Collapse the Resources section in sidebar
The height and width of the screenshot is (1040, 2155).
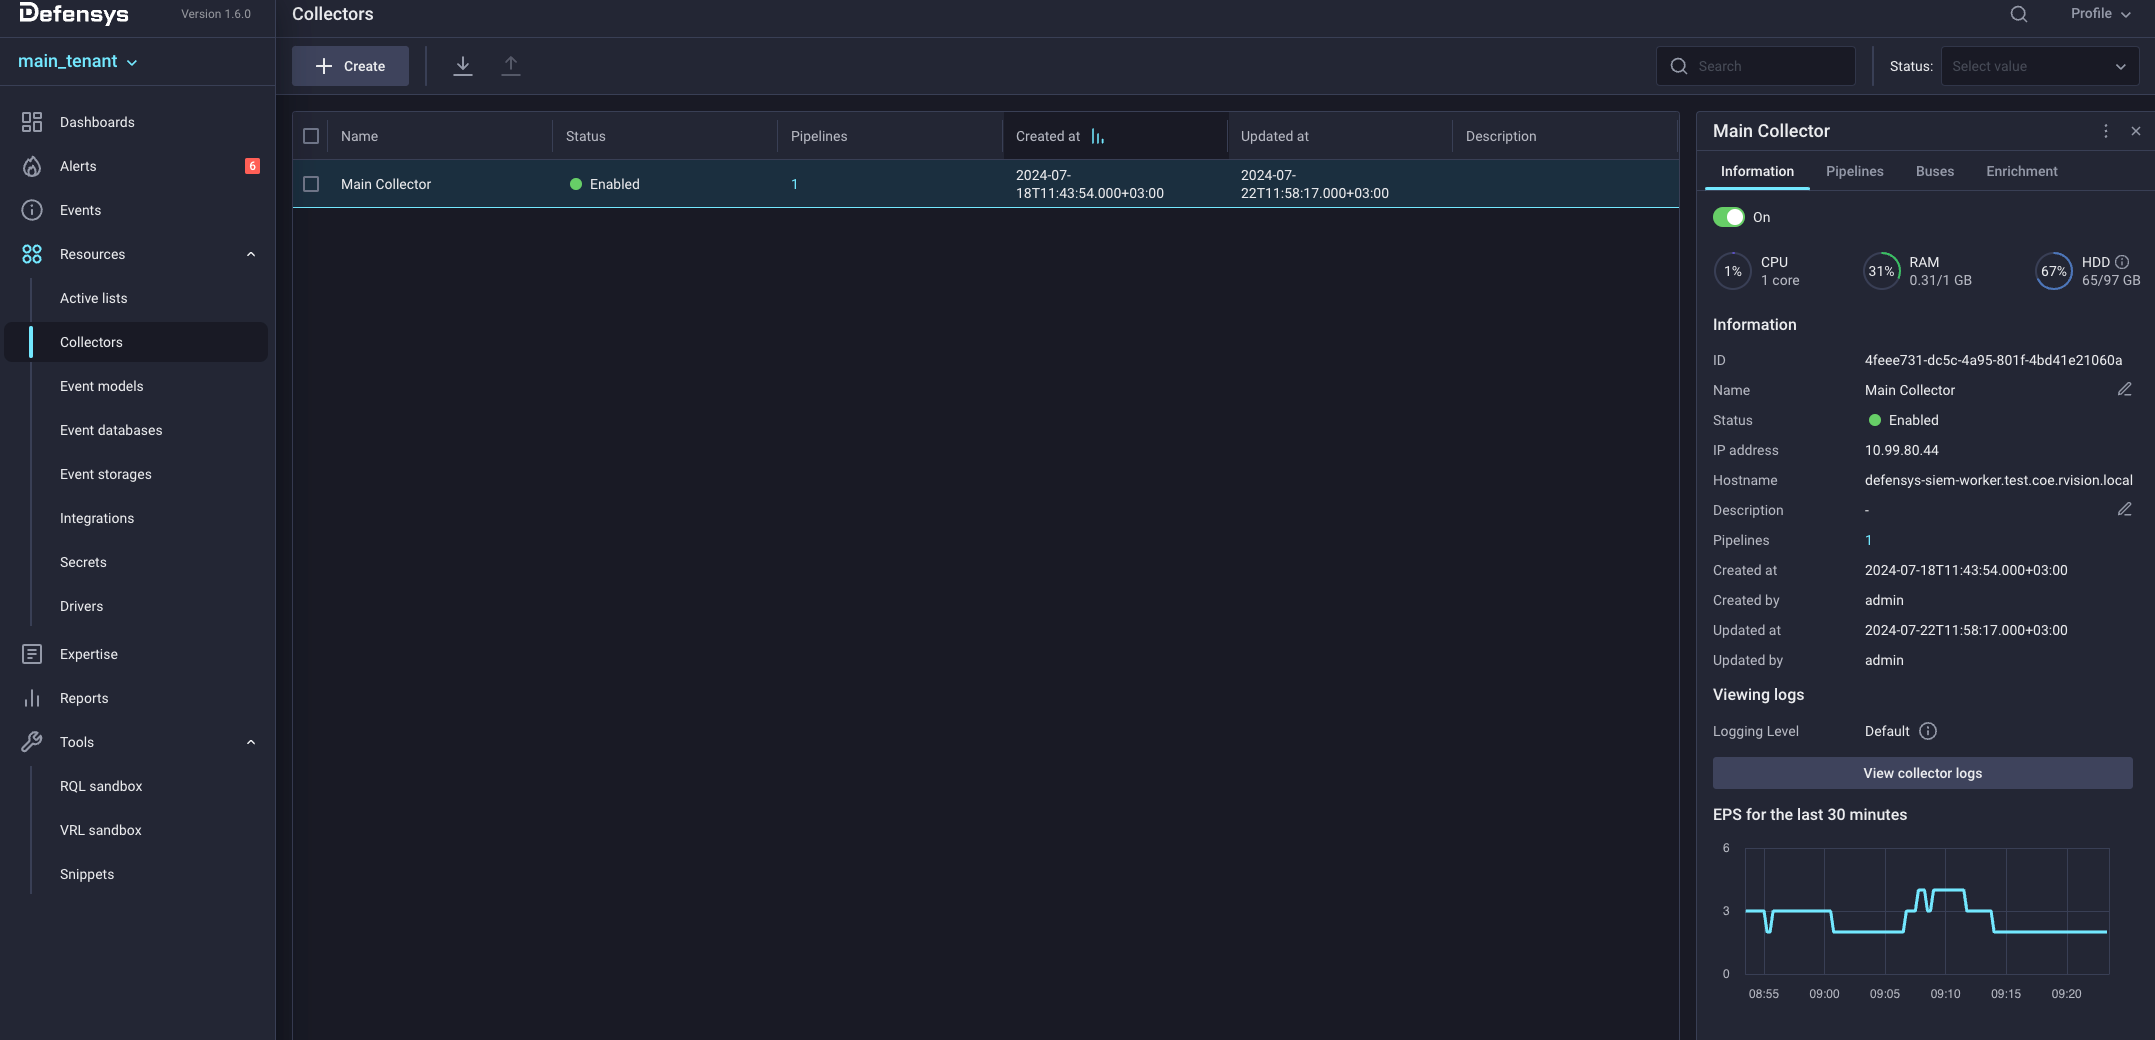[x=251, y=254]
